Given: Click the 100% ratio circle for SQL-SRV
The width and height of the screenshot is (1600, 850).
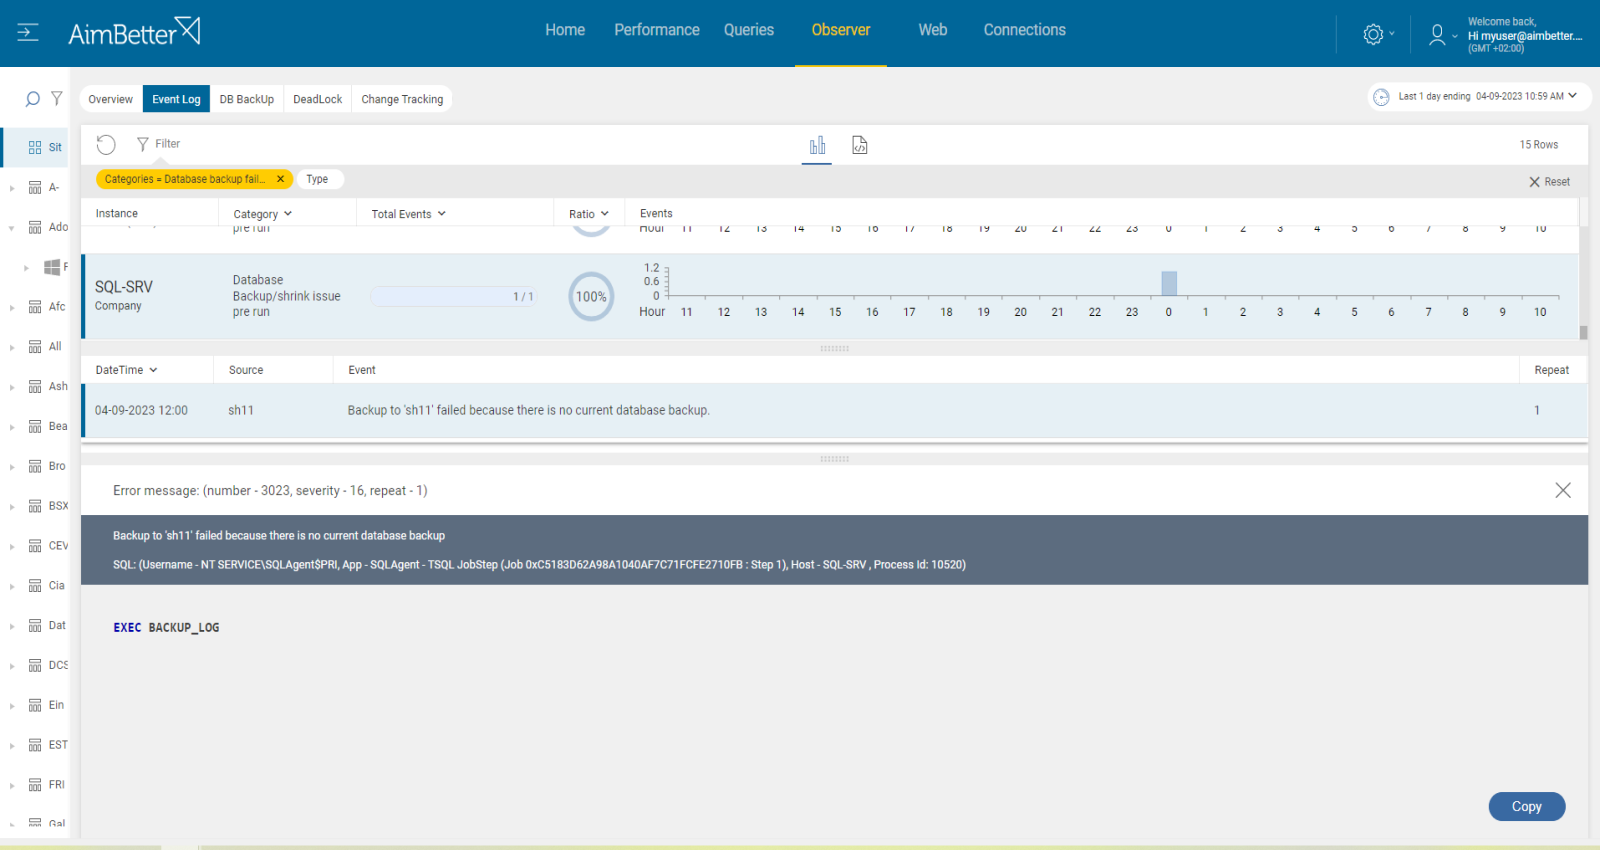Looking at the screenshot, I should (x=591, y=297).
